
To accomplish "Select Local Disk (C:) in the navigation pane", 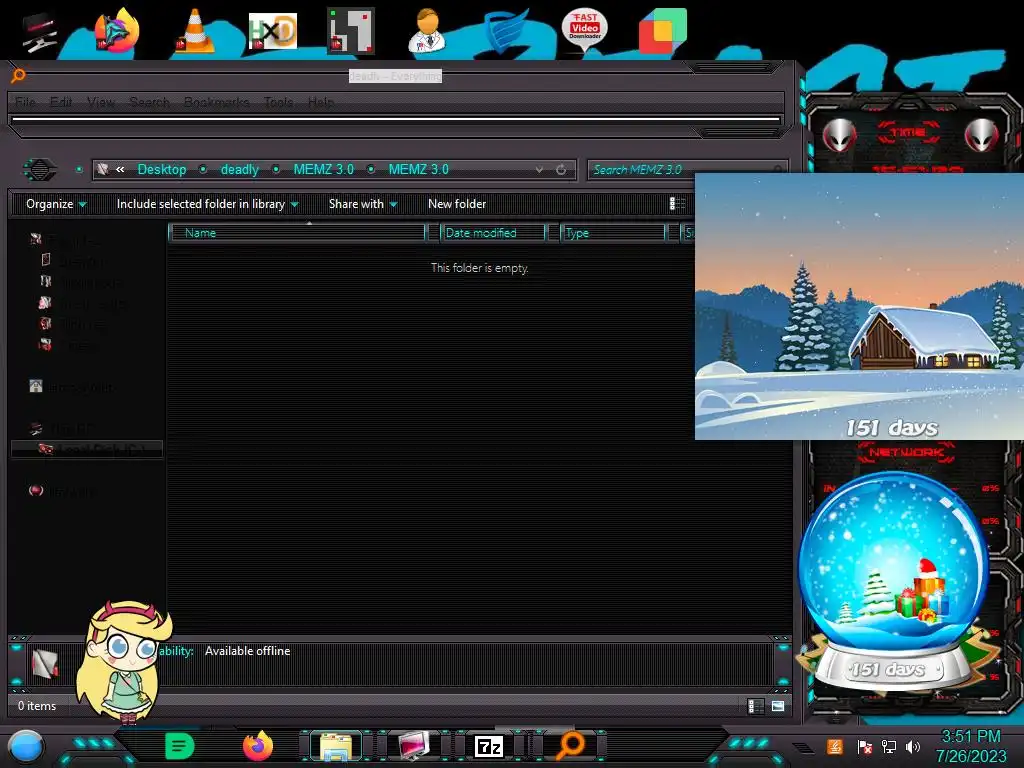I will (x=87, y=449).
